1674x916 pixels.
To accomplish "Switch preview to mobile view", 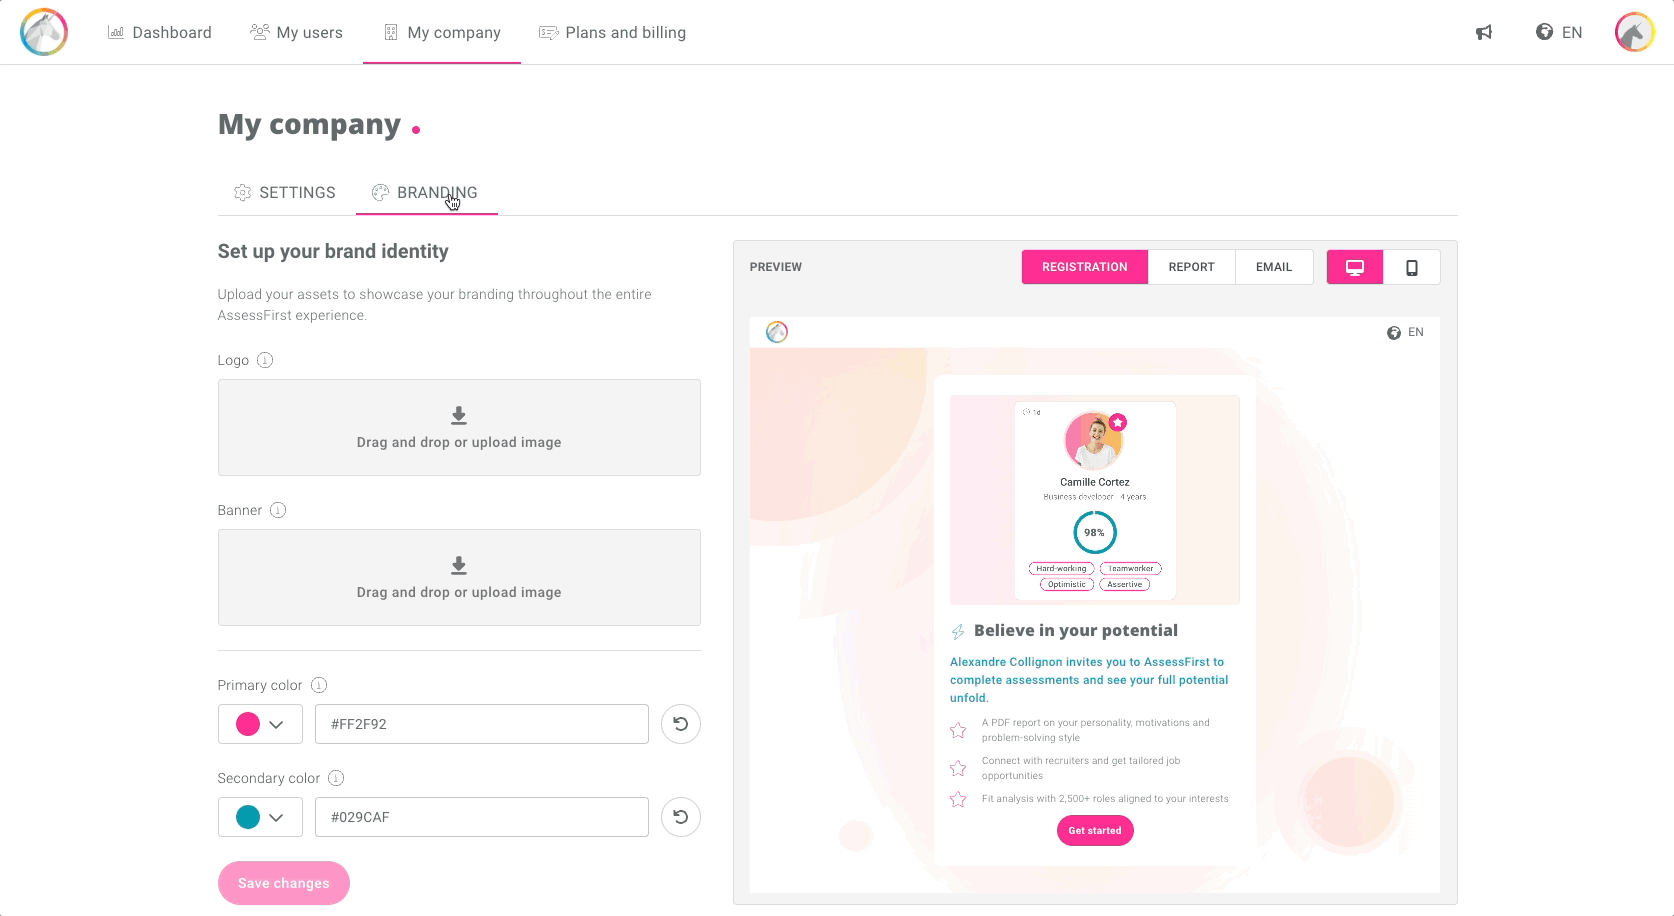I will tap(1412, 267).
